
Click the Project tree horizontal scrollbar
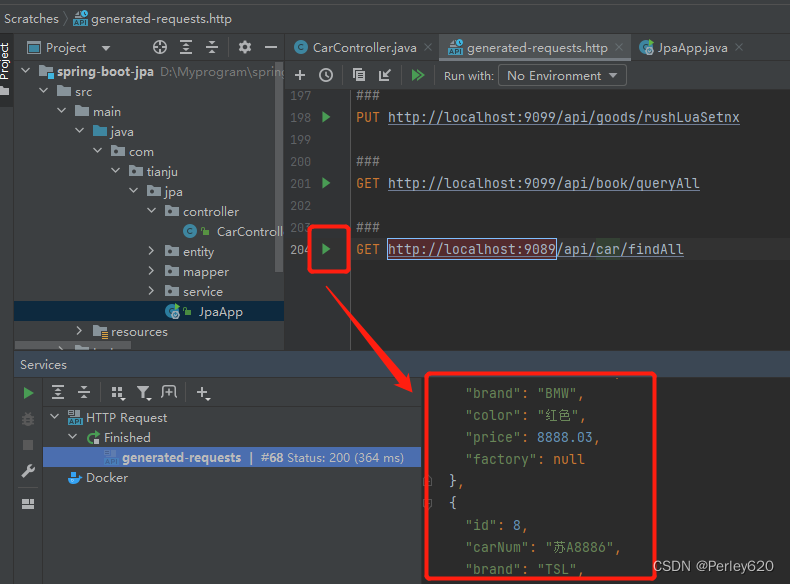point(73,345)
